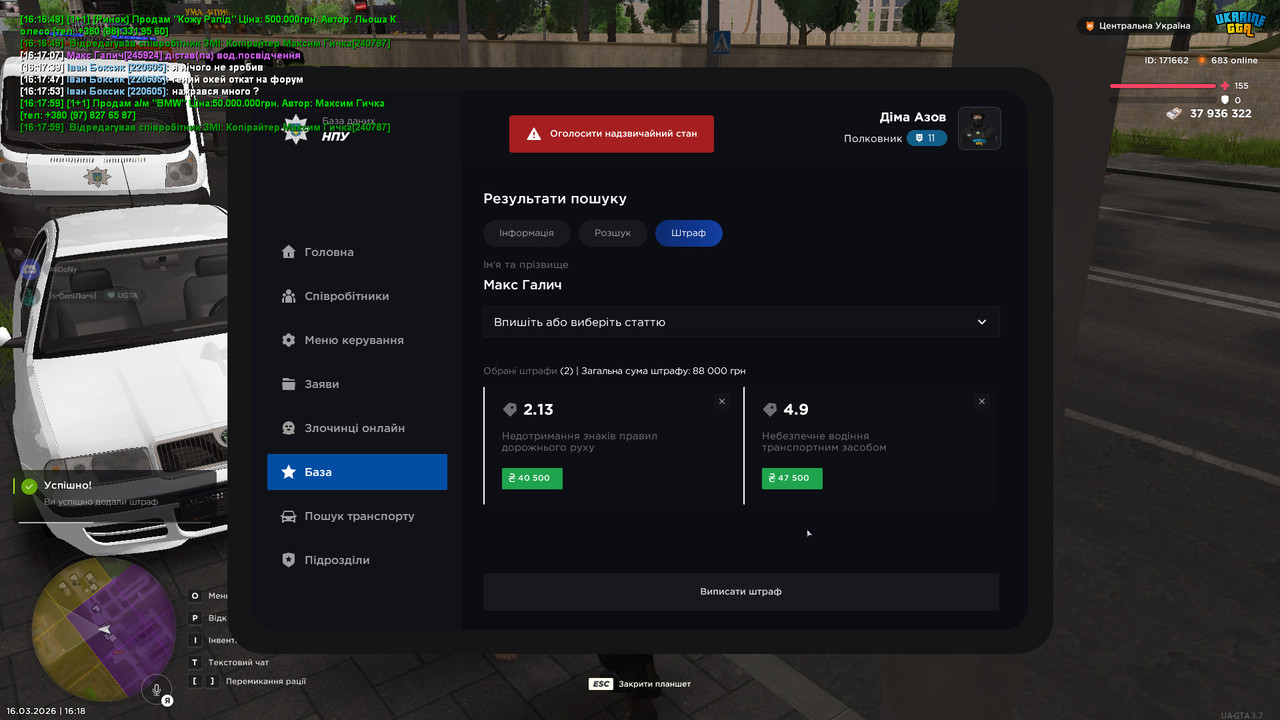Open the Впишіть або виберіть статтю dropdown

tap(741, 322)
